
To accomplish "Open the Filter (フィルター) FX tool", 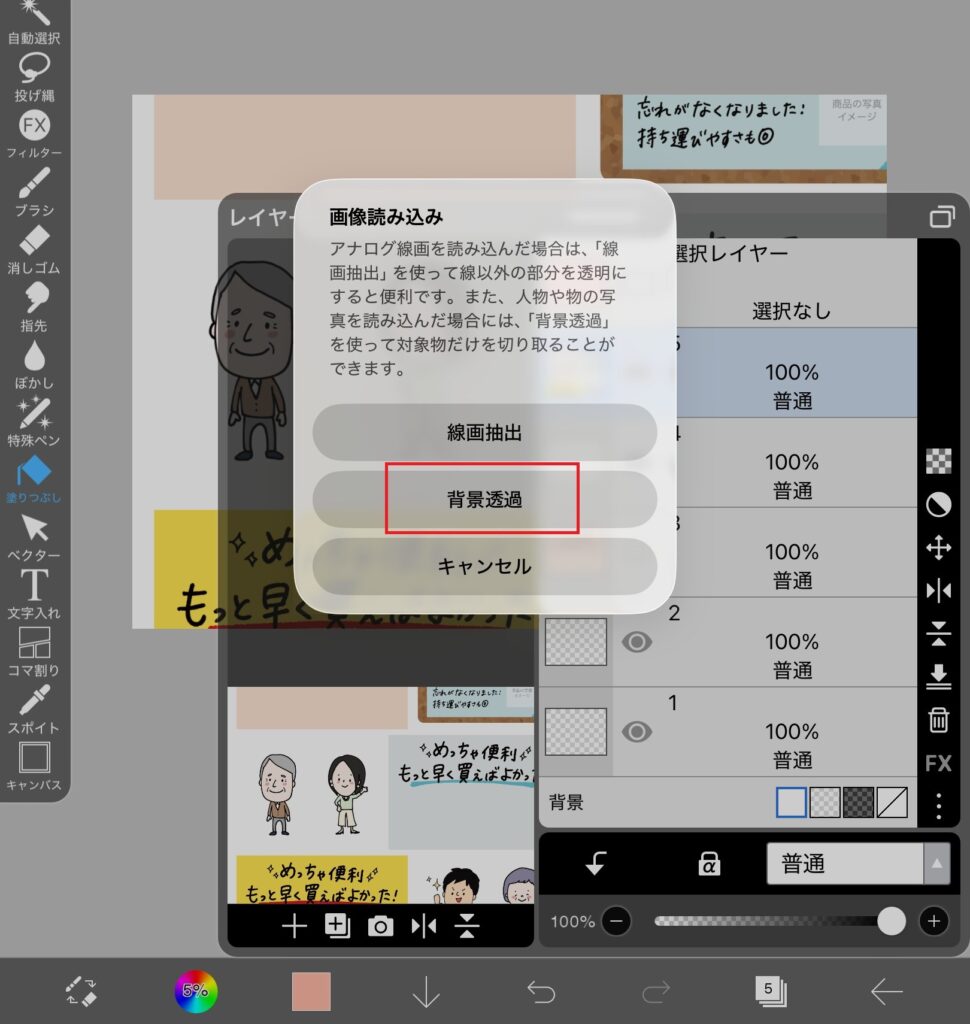I will 34,133.
